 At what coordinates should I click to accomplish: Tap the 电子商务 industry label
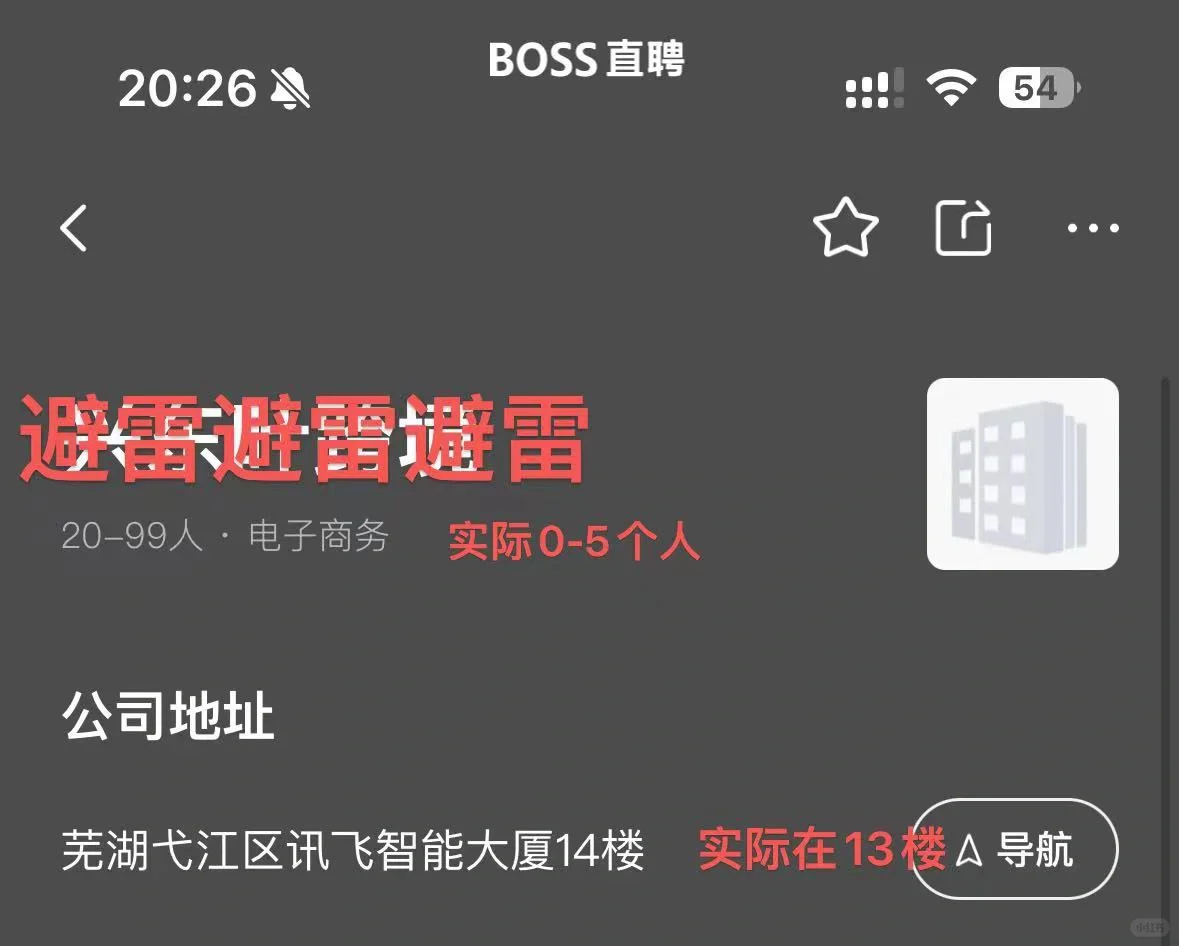[318, 536]
